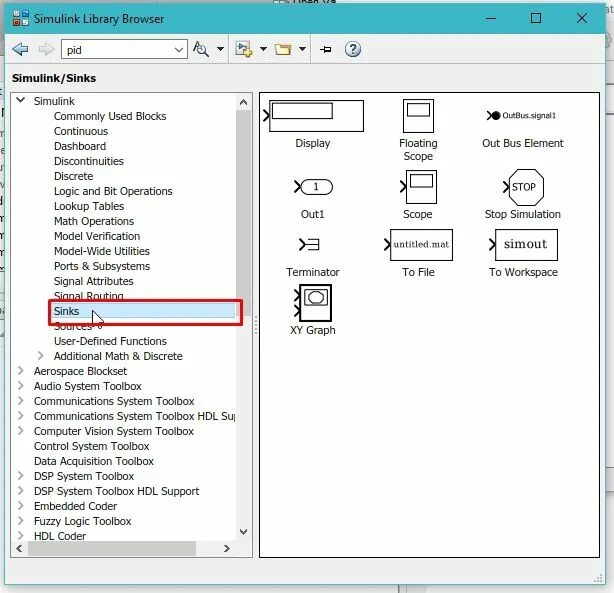Viewport: 614px width, 593px height.
Task: Select the User-Defined Functions library
Action: coord(110,341)
